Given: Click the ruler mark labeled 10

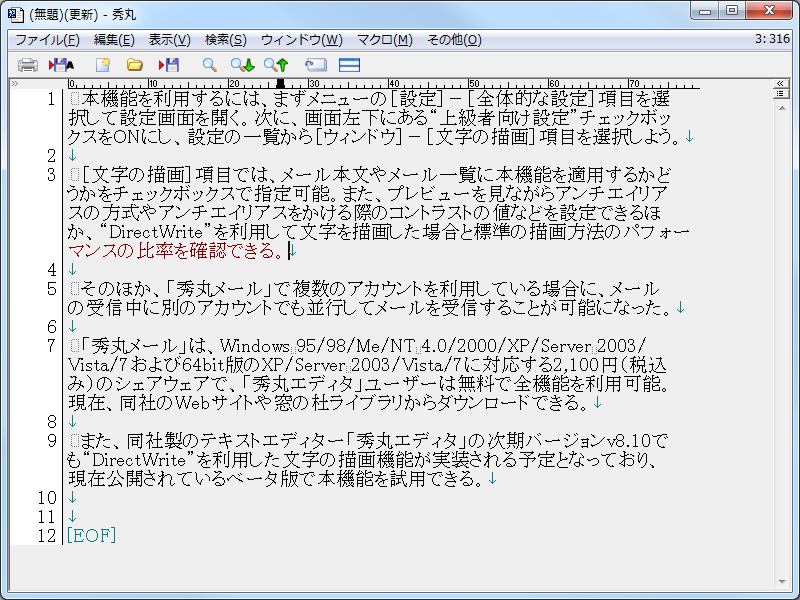Looking at the screenshot, I should (152, 84).
